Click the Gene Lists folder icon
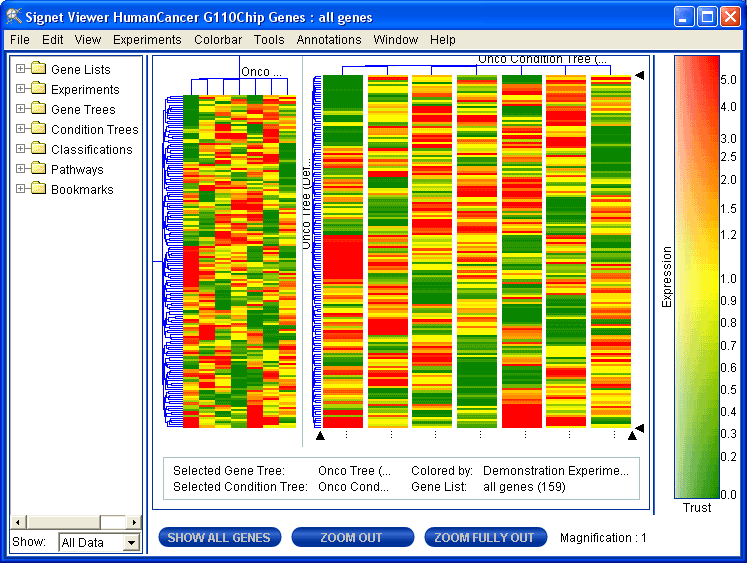This screenshot has height=563, width=747. (39, 69)
